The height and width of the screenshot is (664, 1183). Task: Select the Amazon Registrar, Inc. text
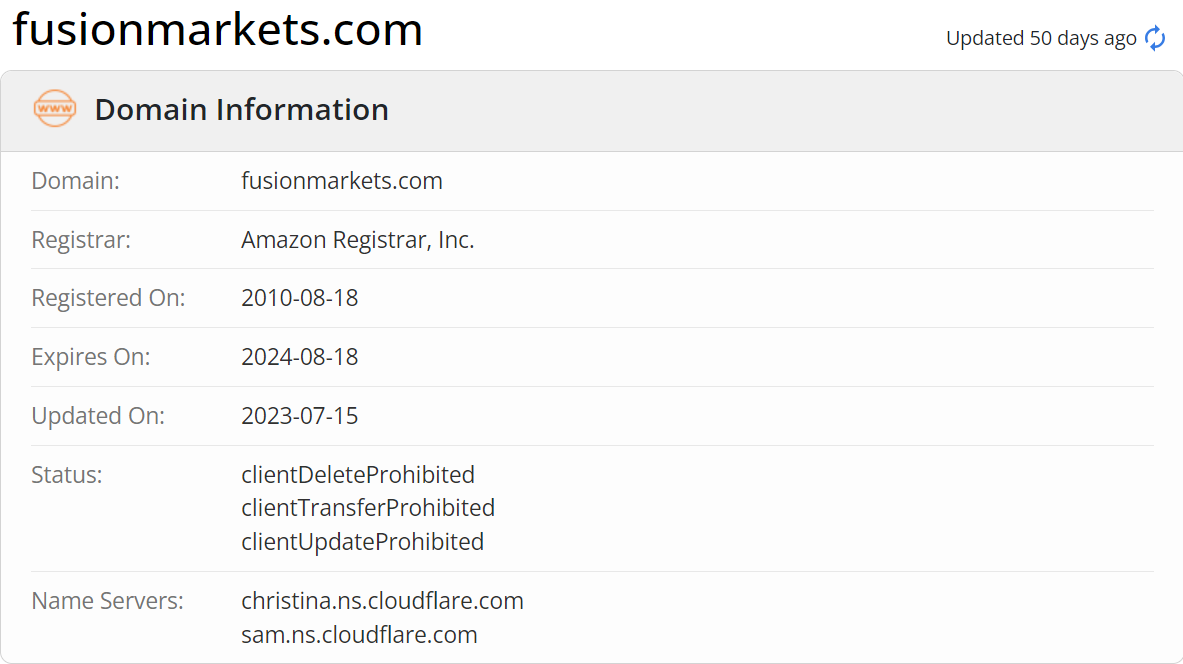(x=358, y=240)
